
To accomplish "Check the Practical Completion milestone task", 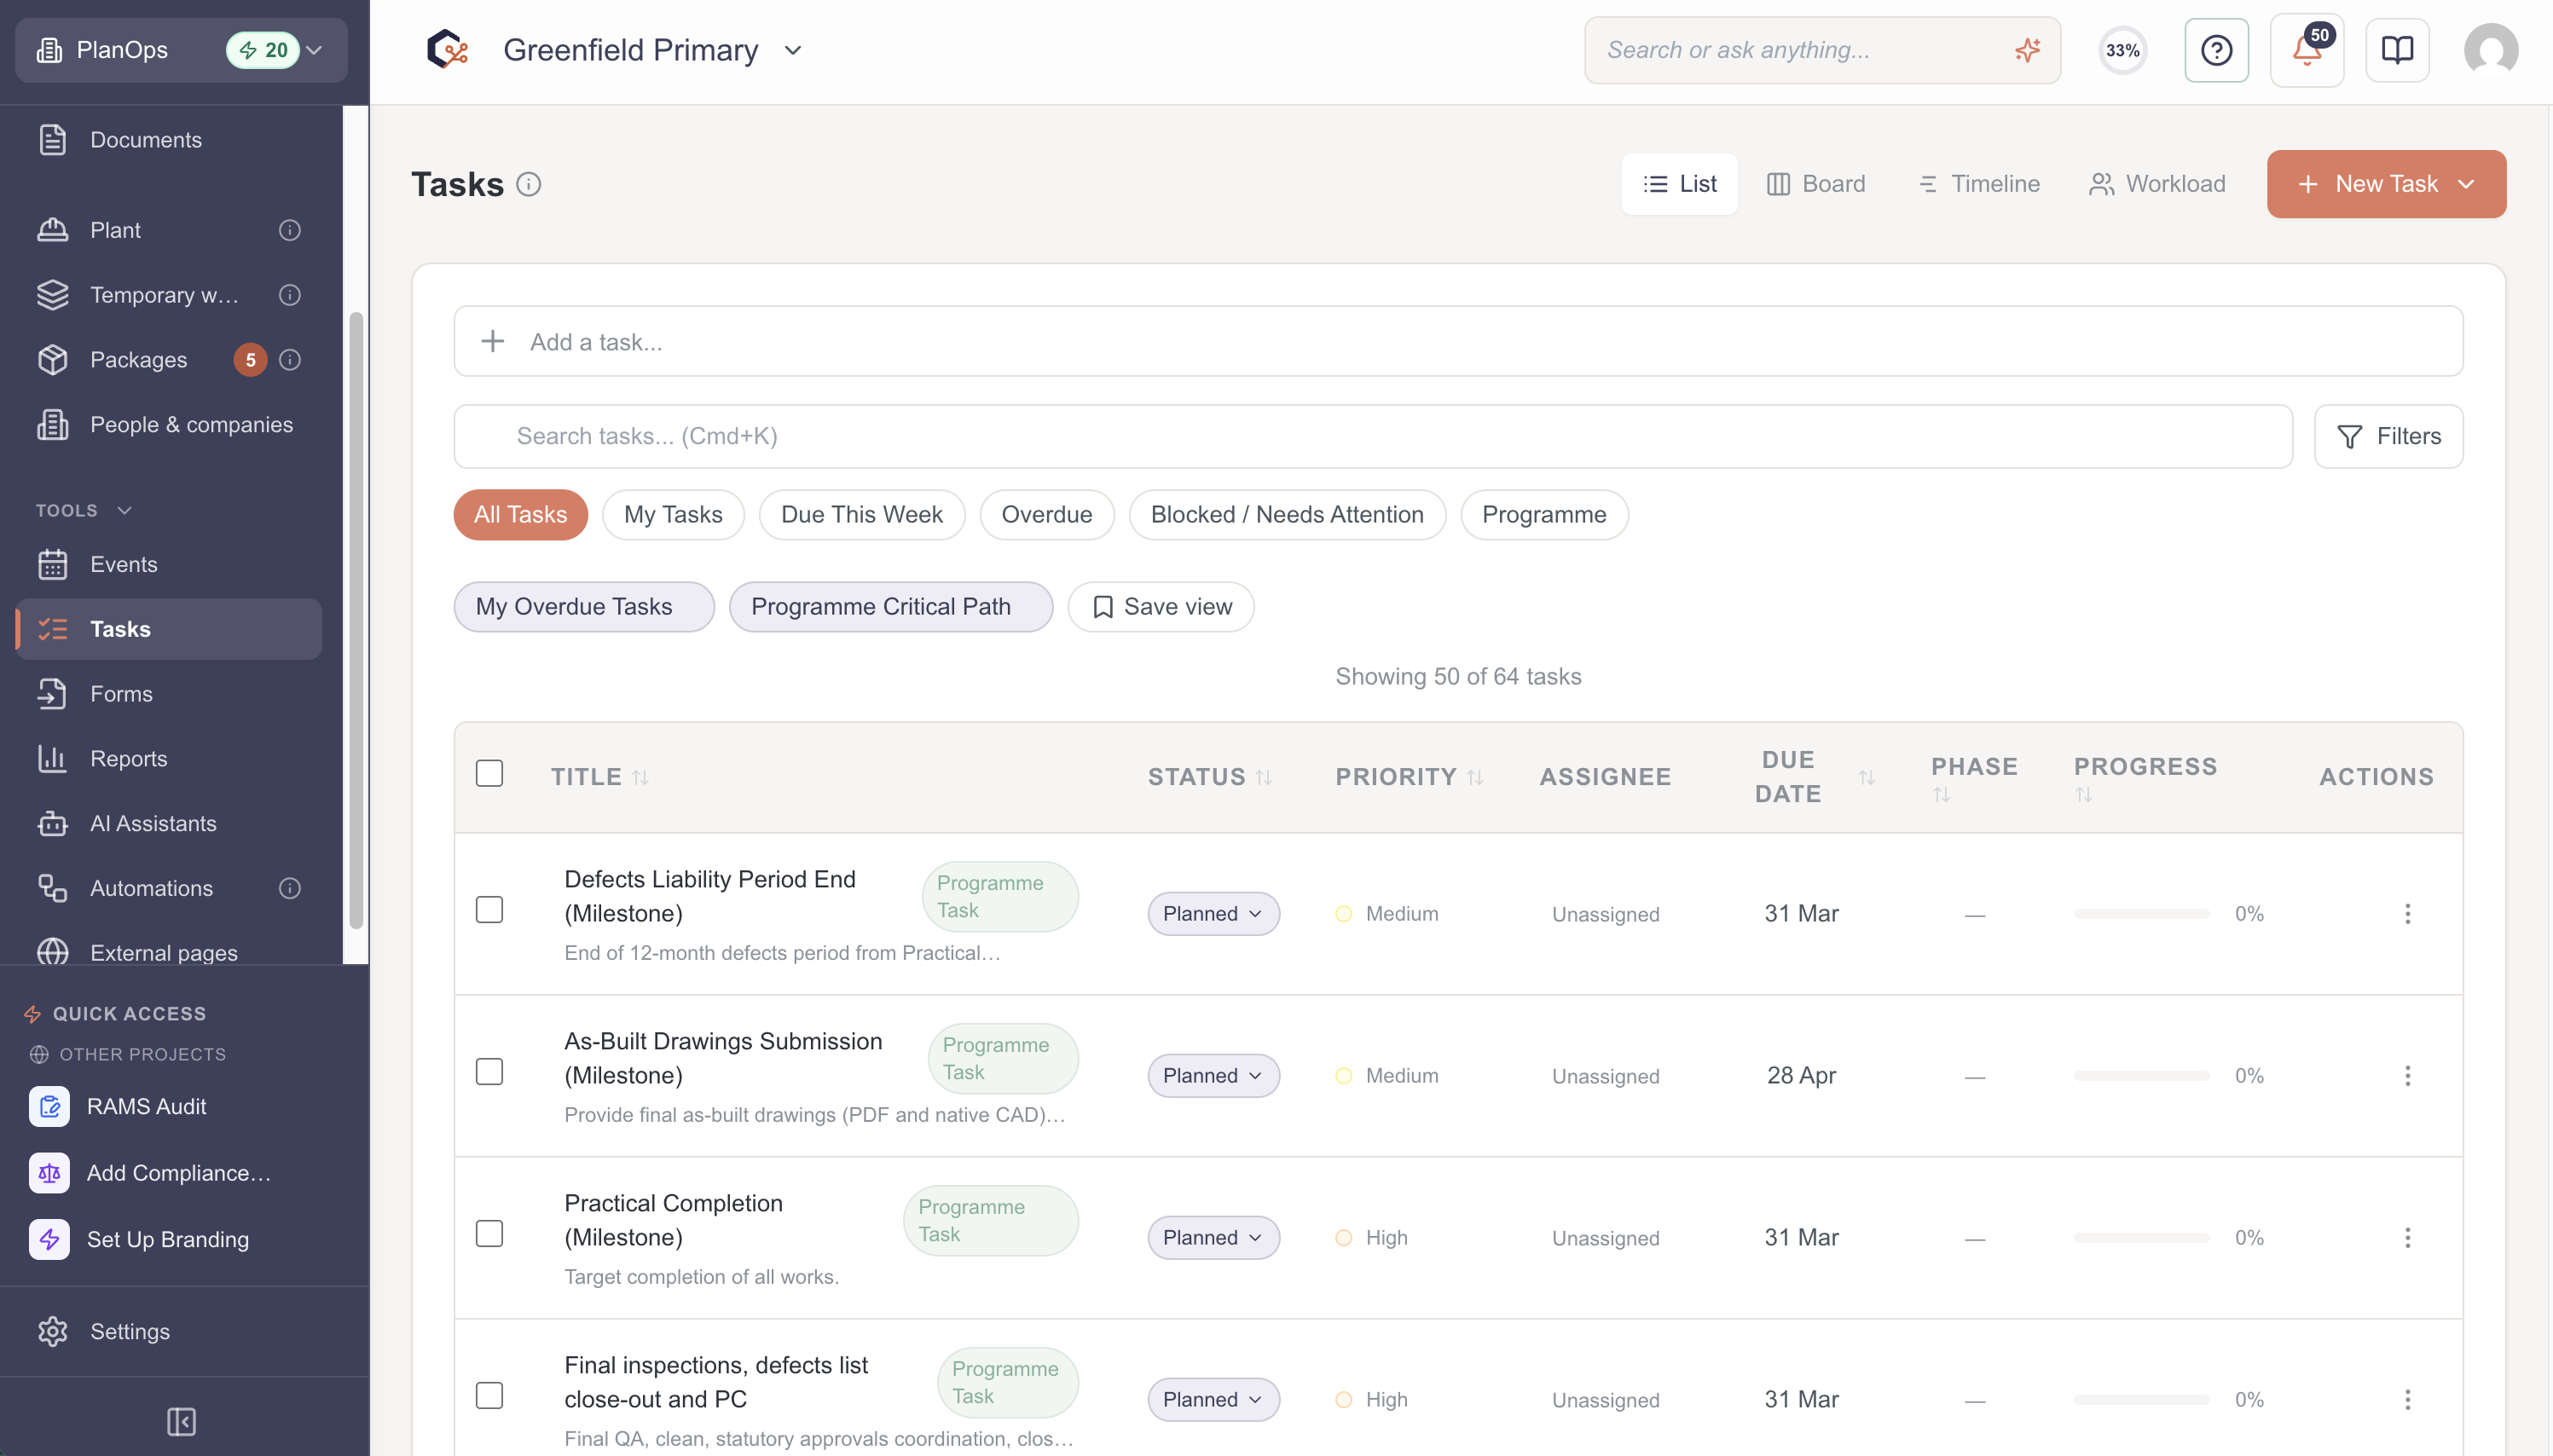I will click(x=489, y=1234).
